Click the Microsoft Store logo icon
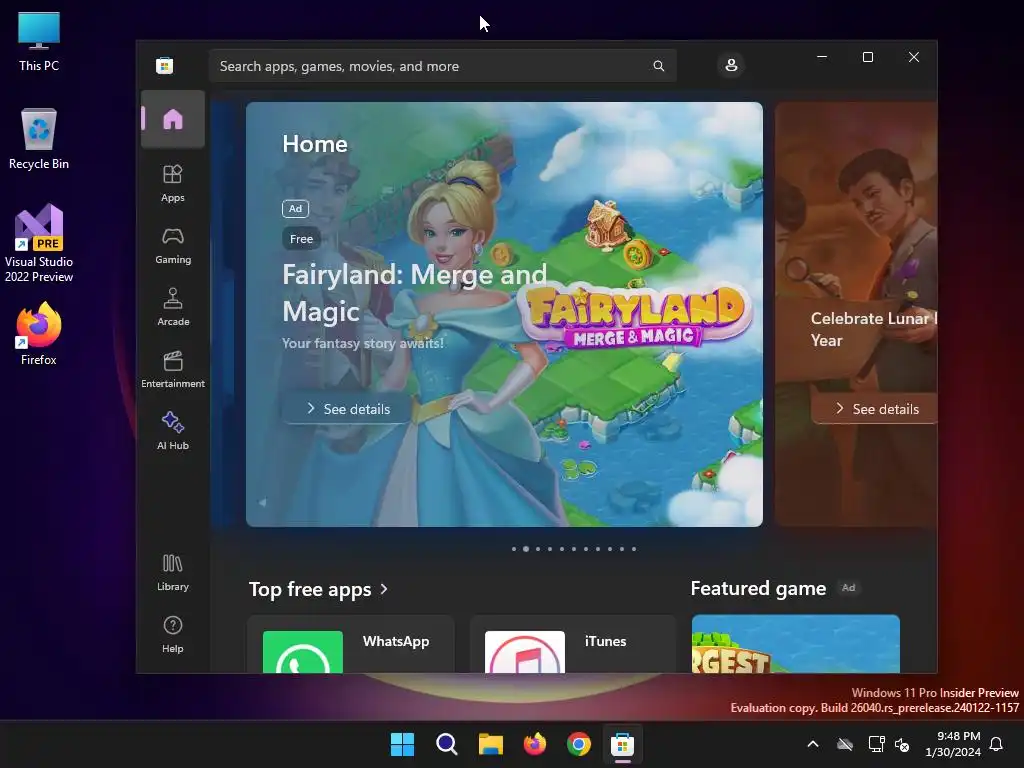Viewport: 1024px width, 768px height. [x=165, y=65]
